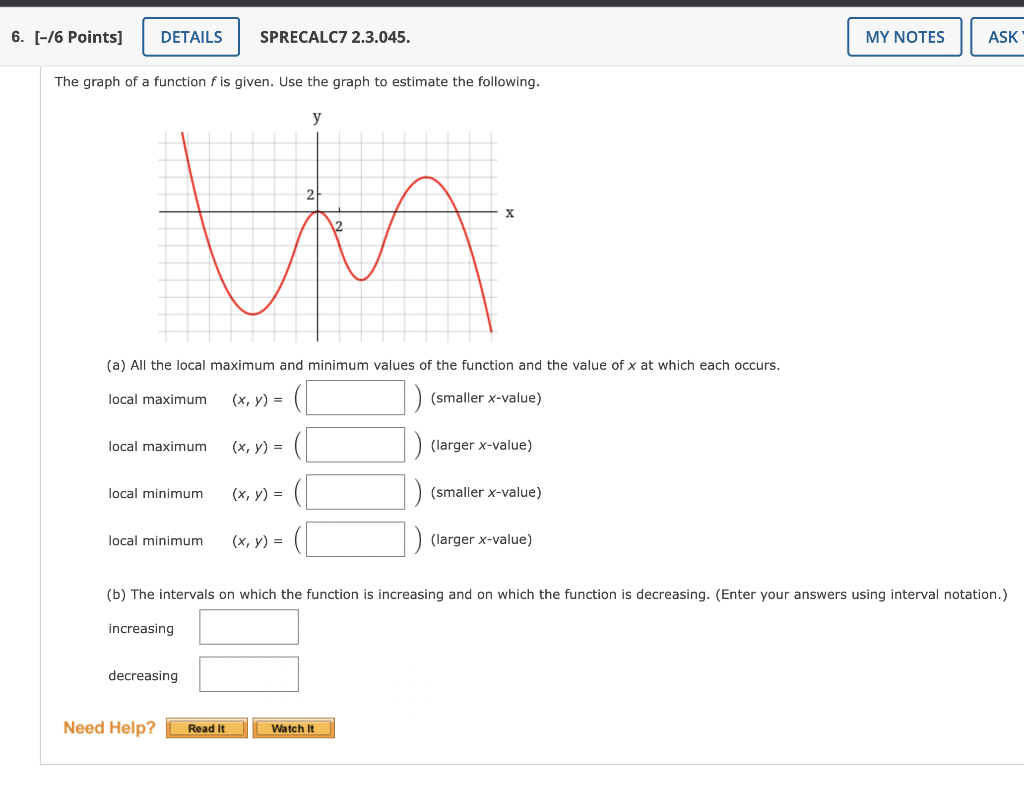Open the DETAILS panel for question 6

click(x=190, y=36)
